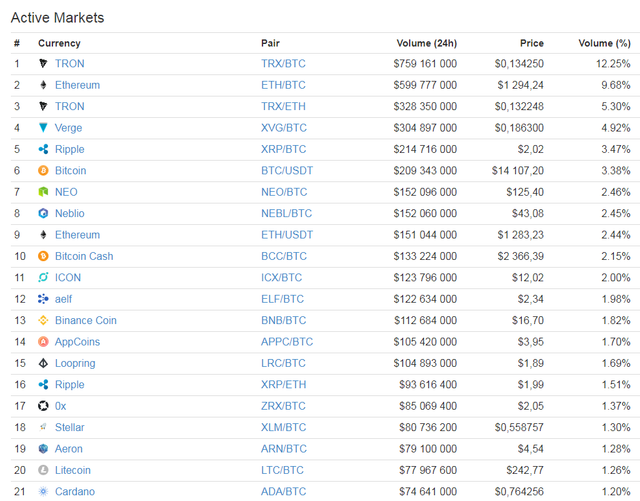The height and width of the screenshot is (501, 640).
Task: Click the Aeron cube icon
Action: click(43, 449)
